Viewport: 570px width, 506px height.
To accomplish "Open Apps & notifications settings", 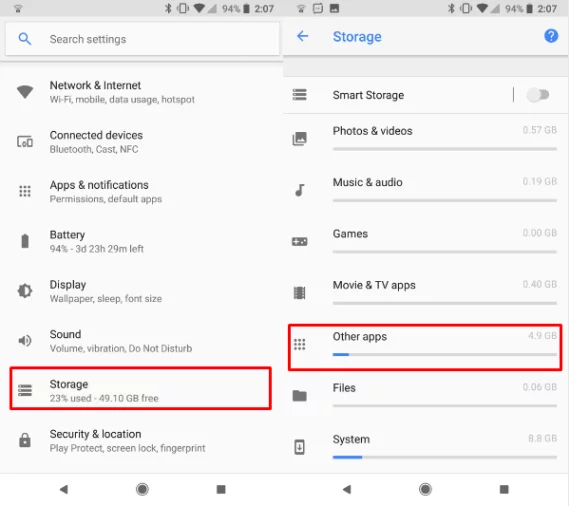I will tap(142, 192).
